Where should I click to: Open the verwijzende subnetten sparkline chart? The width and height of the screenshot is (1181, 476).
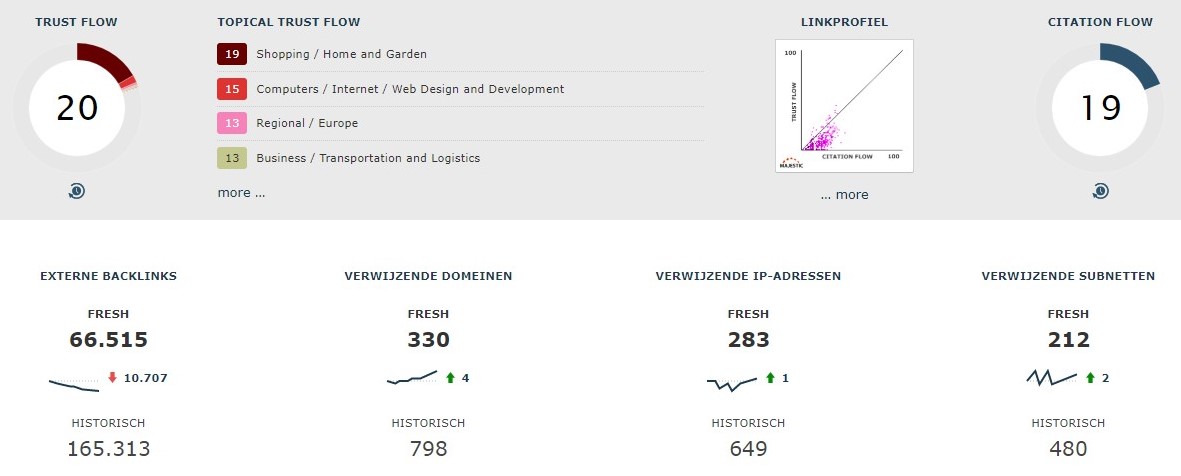point(1051,377)
